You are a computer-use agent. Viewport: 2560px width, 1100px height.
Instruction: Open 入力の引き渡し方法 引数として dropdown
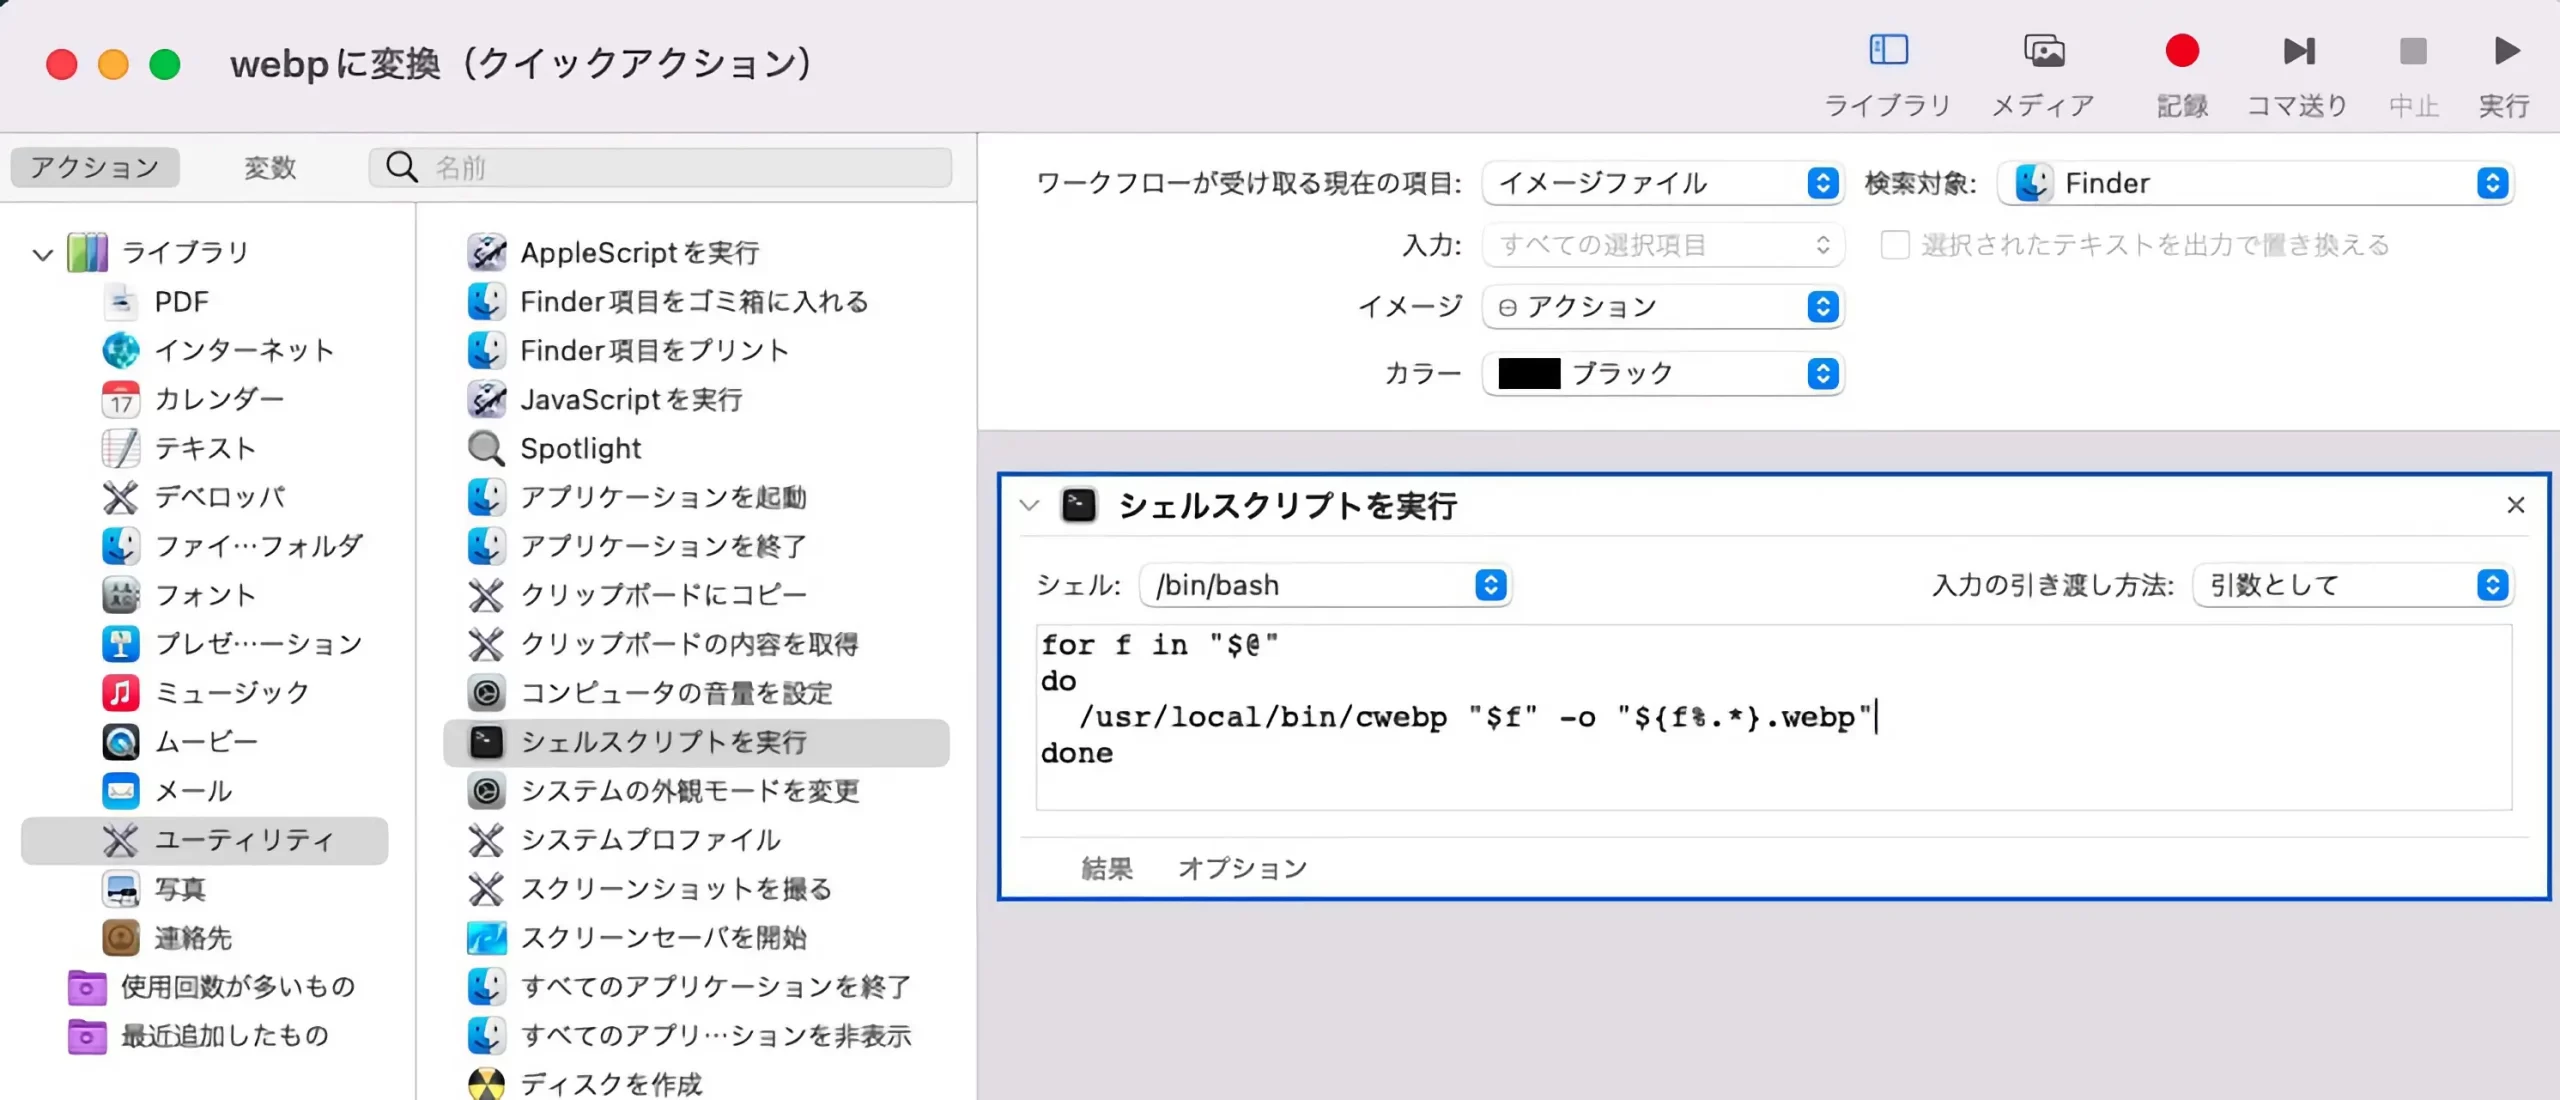(2353, 585)
